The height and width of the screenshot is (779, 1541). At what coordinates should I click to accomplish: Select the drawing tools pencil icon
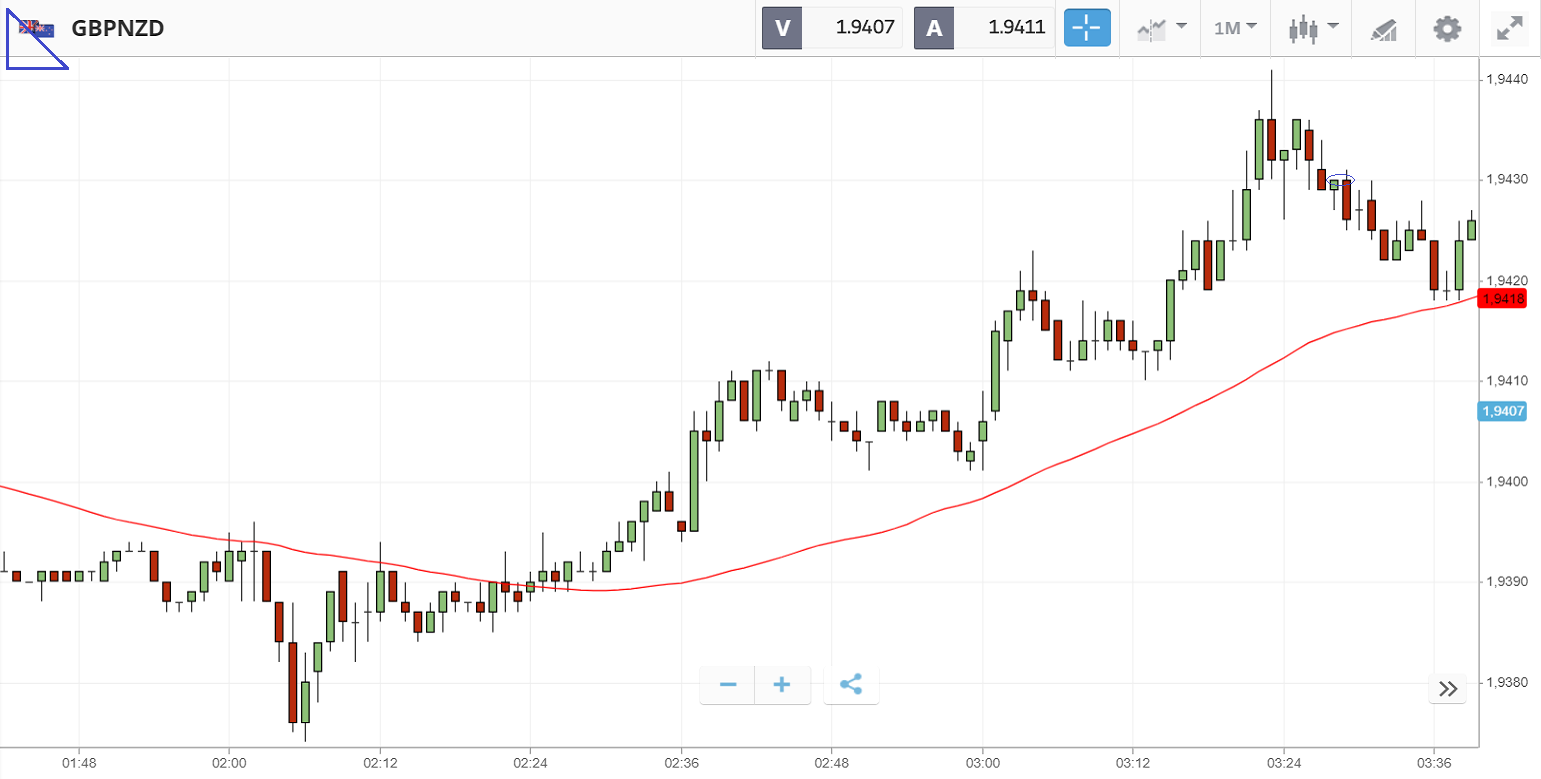click(1383, 29)
